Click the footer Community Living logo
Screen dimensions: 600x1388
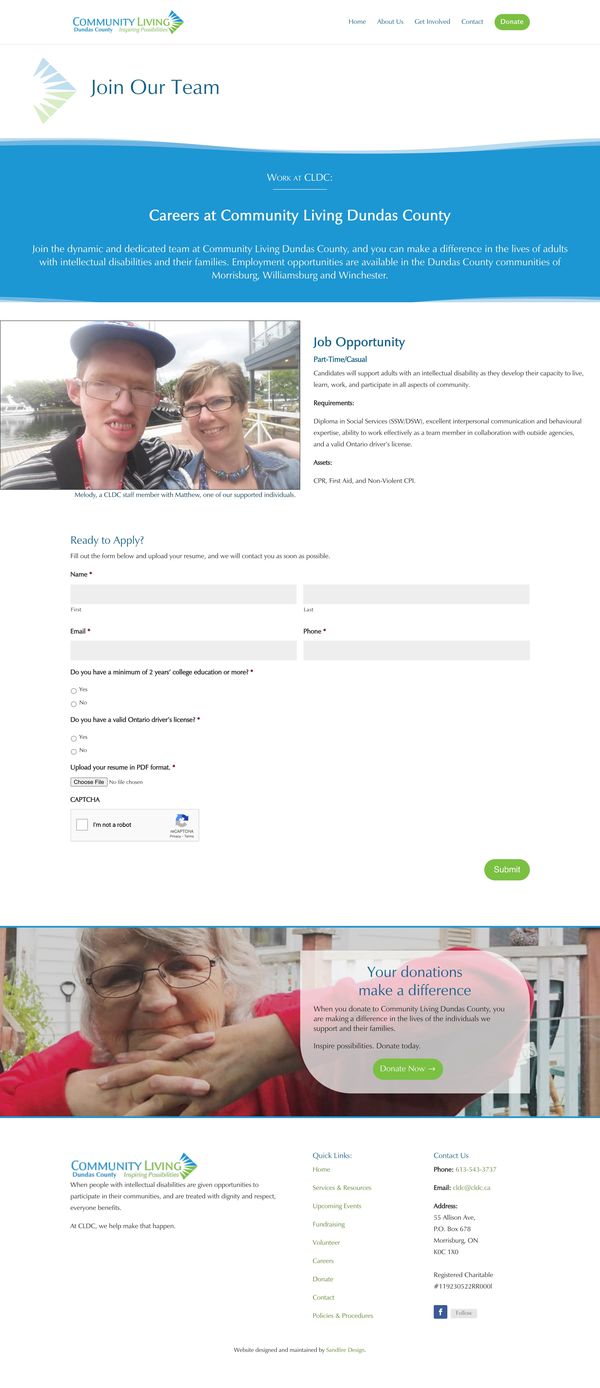point(134,1167)
